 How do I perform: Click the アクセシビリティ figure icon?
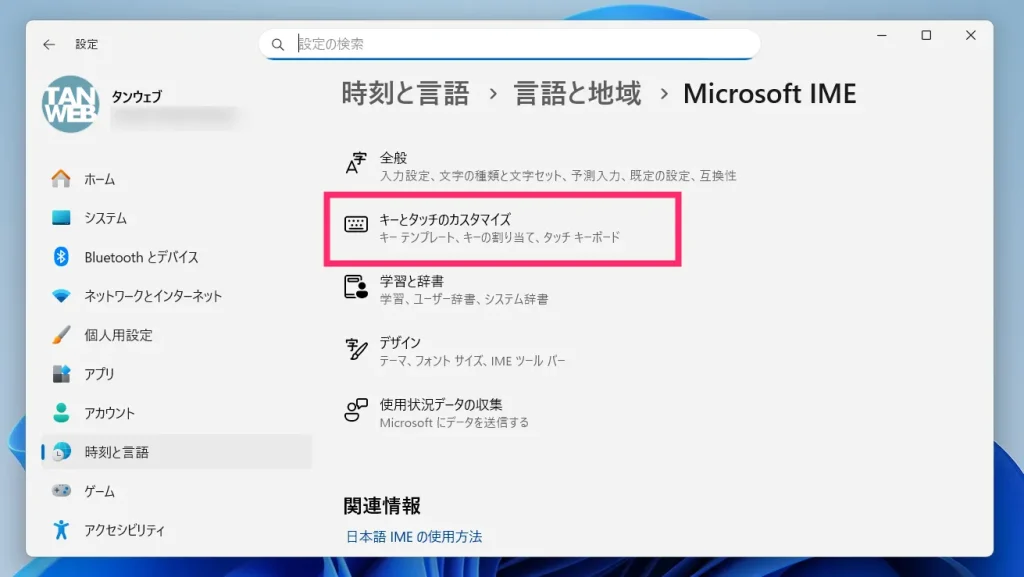pos(61,529)
